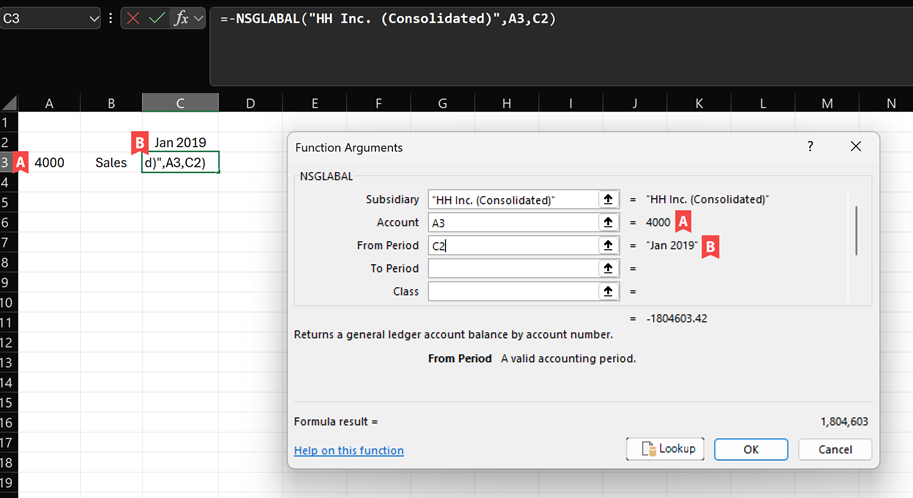Click Class field's range selector arrow
The height and width of the screenshot is (498, 913).
pyautogui.click(x=608, y=291)
